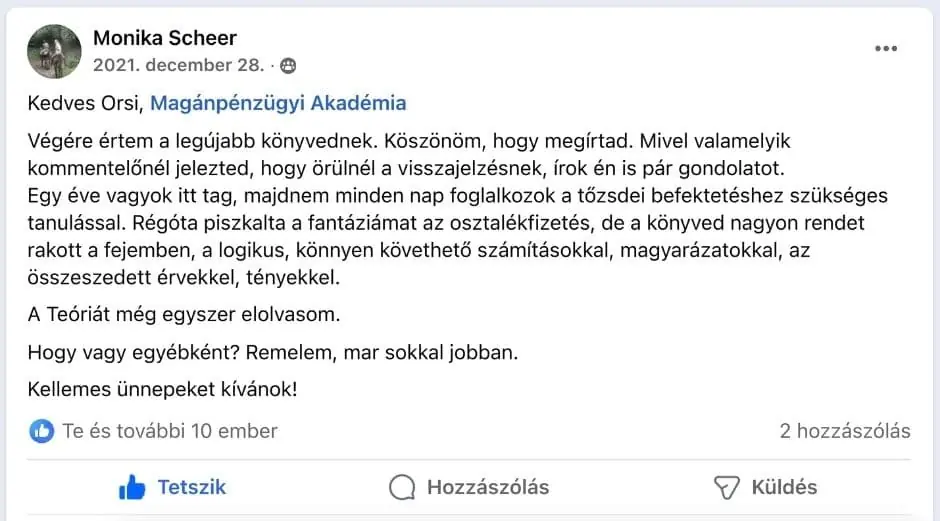
Task: Open the post date 2021. december 28.
Action: tap(178, 67)
